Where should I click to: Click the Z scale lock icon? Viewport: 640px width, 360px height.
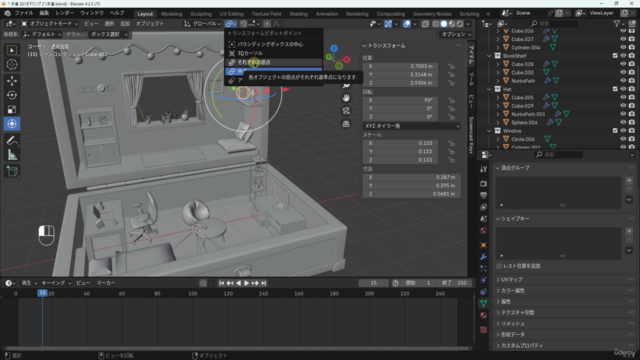click(451, 160)
